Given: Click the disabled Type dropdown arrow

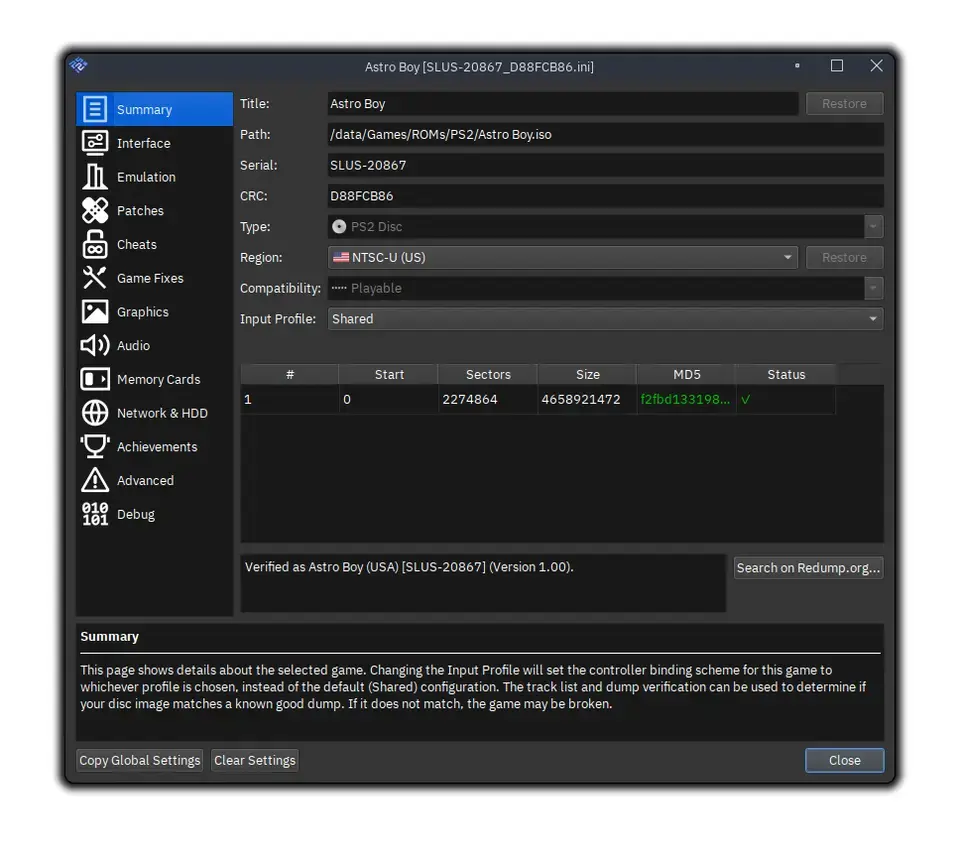Looking at the screenshot, I should 873,226.
